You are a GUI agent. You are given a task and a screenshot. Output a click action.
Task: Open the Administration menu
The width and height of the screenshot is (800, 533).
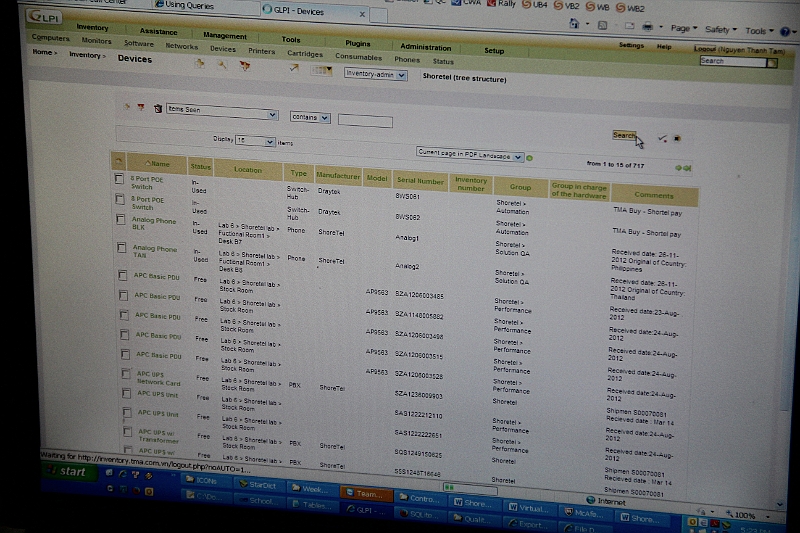pyautogui.click(x=426, y=47)
